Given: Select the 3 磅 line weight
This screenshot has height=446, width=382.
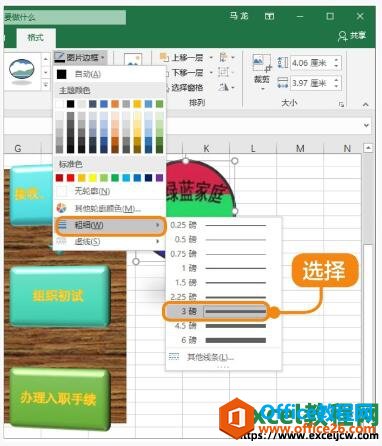Looking at the screenshot, I should tap(216, 311).
